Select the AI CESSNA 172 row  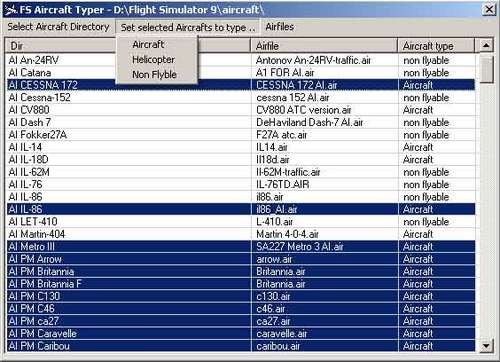pyautogui.click(x=241, y=85)
